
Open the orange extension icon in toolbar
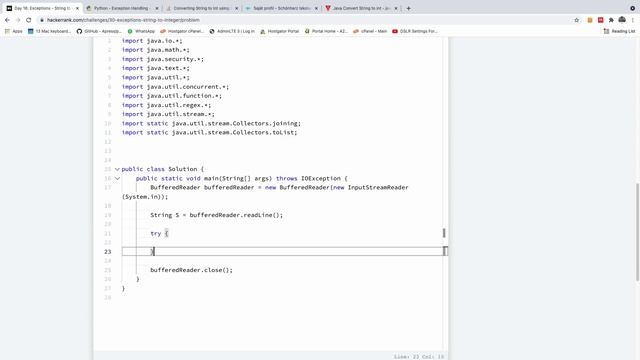click(590, 20)
